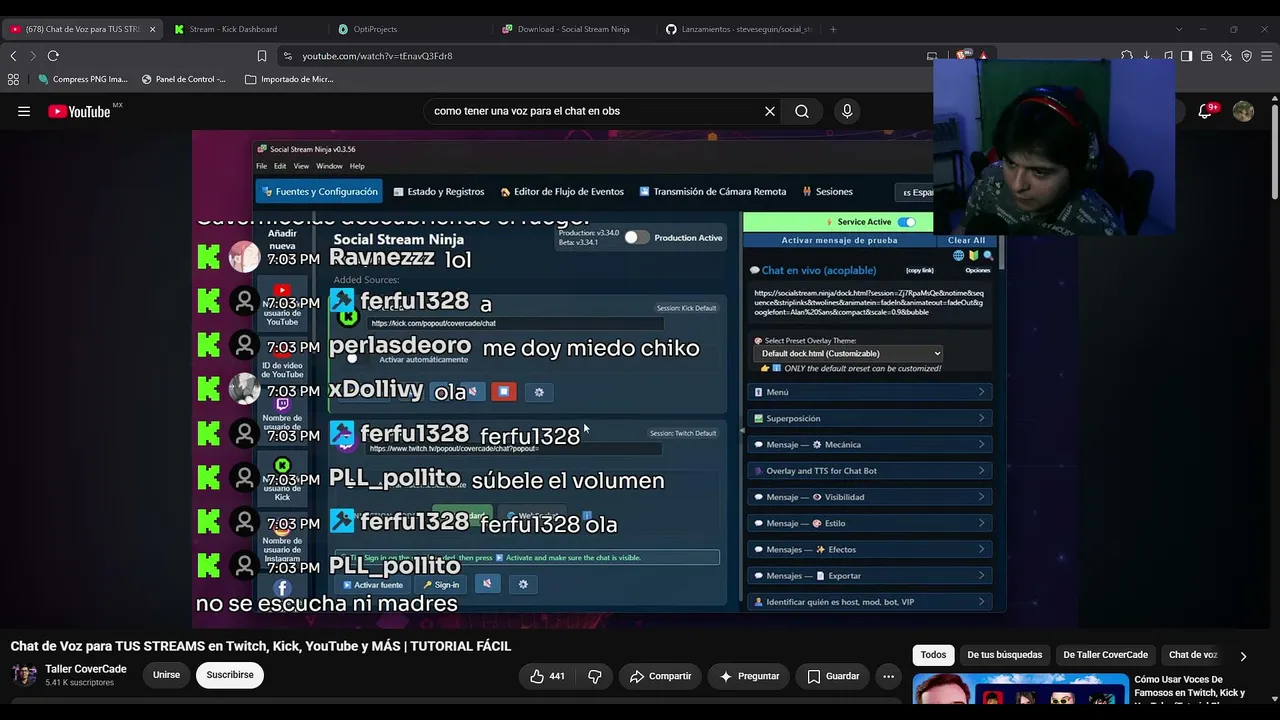
Task: Expand the Mensajes Exportar section
Action: [x=870, y=576]
